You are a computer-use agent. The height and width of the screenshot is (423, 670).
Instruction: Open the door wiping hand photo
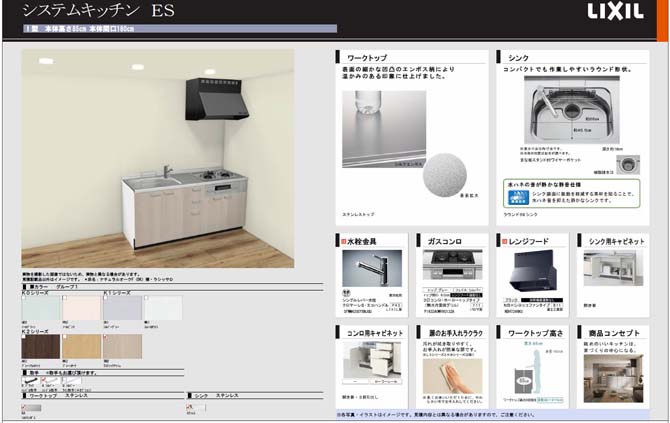(x=453, y=376)
